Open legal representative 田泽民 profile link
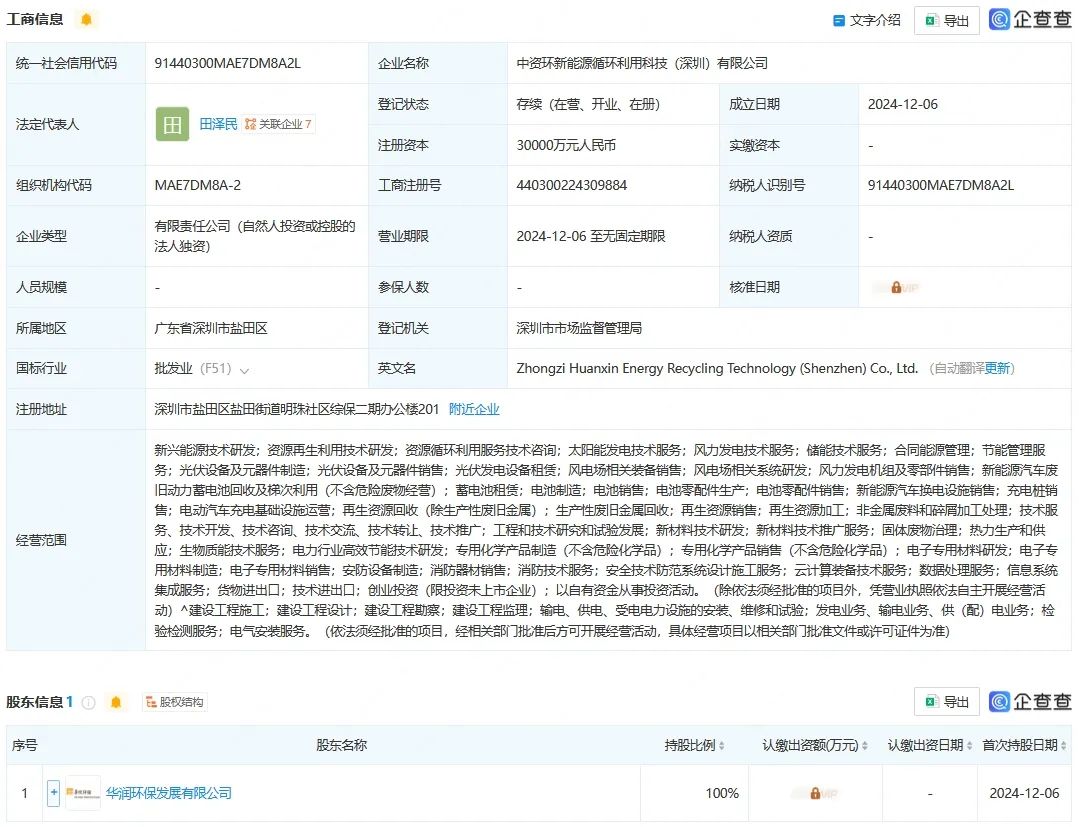1079x827 pixels. pyautogui.click(x=218, y=124)
